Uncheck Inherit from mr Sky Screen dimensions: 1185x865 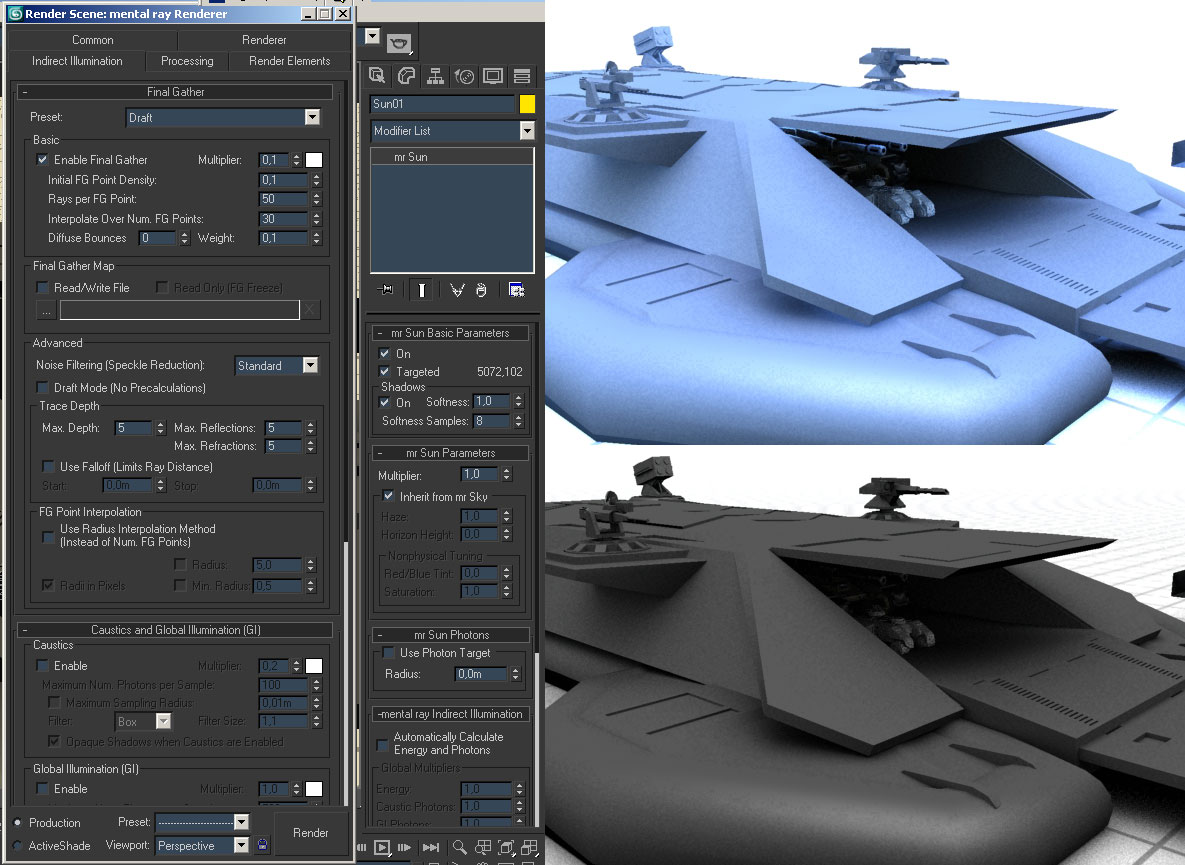pos(388,496)
